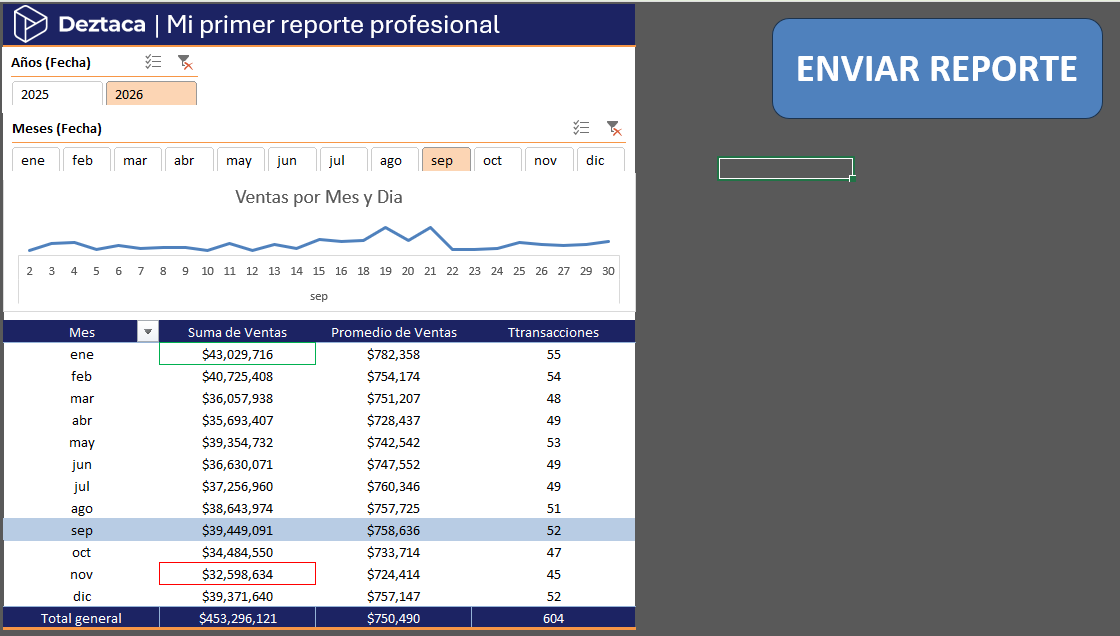Screen dimensions: 1120x636
Task: Select average $782,358 for ene
Action: pyautogui.click(x=394, y=354)
